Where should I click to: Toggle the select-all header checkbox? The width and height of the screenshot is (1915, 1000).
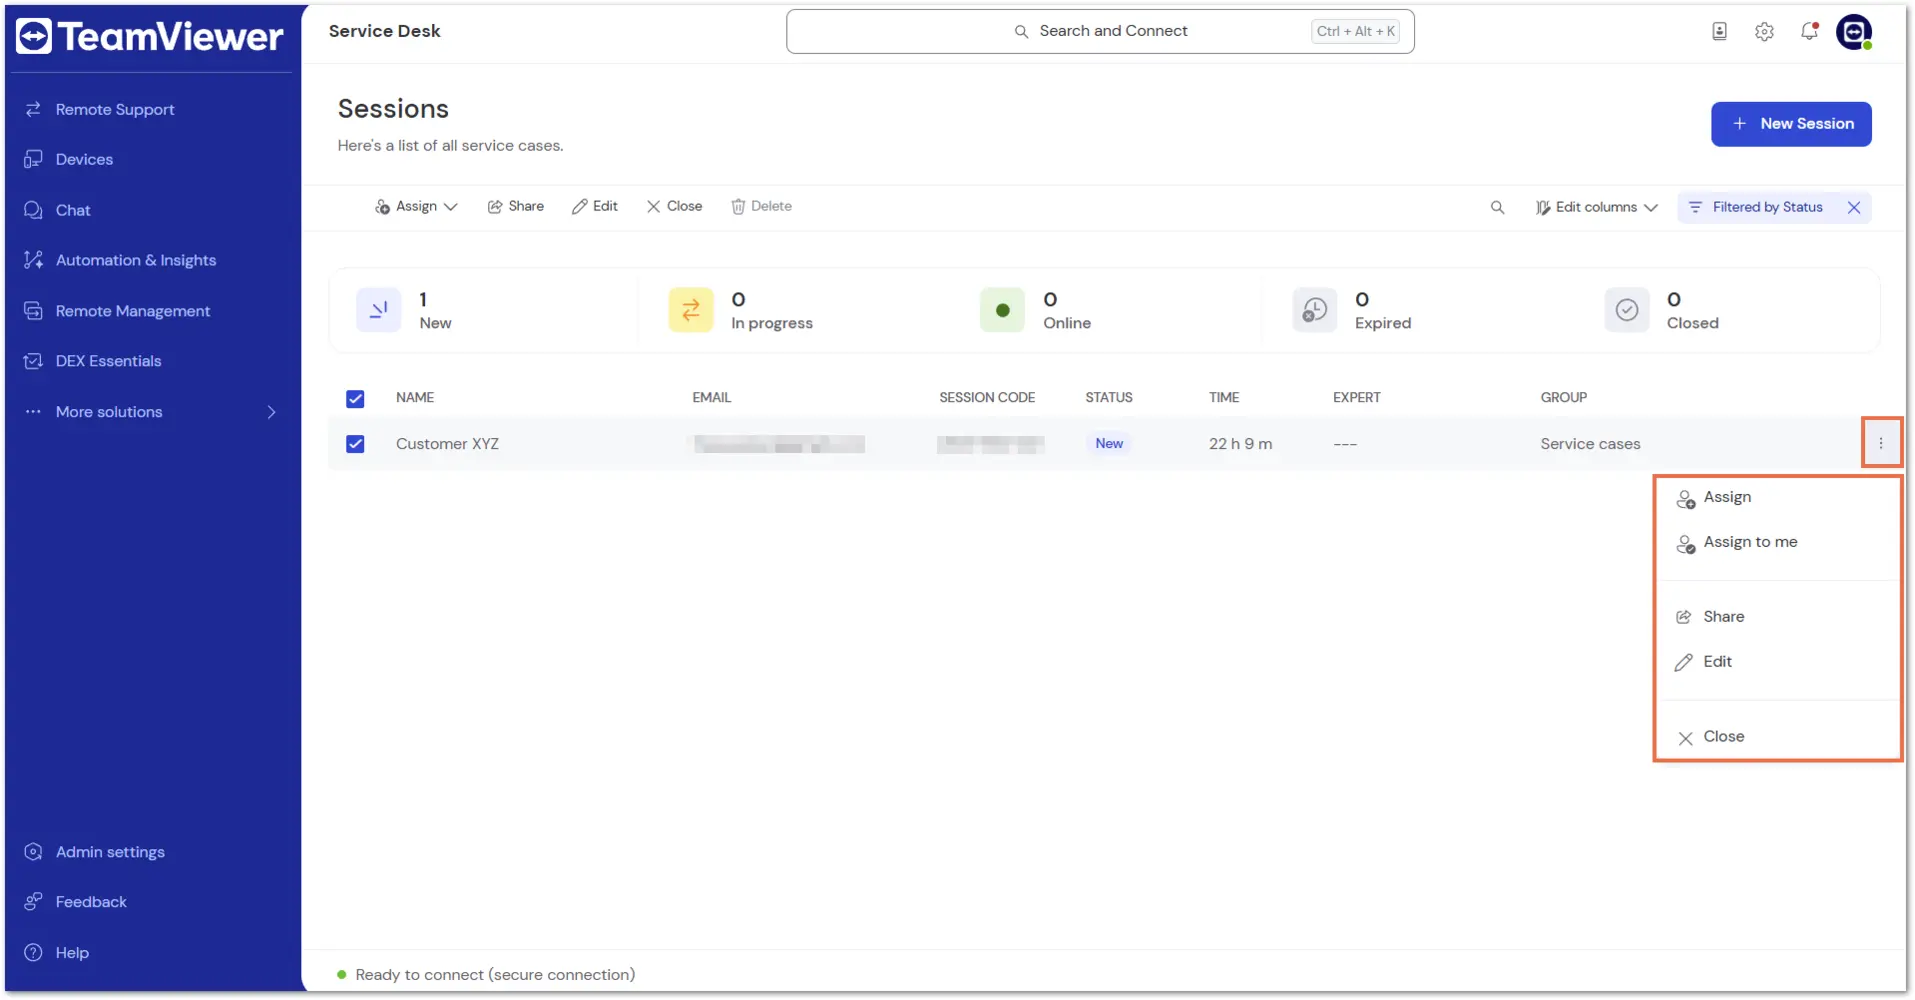(355, 399)
